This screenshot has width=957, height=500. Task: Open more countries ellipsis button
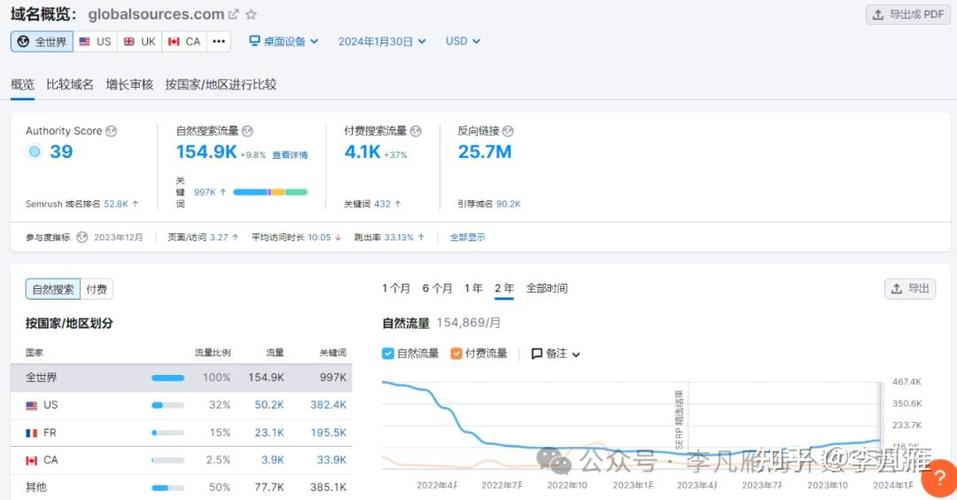(x=218, y=42)
